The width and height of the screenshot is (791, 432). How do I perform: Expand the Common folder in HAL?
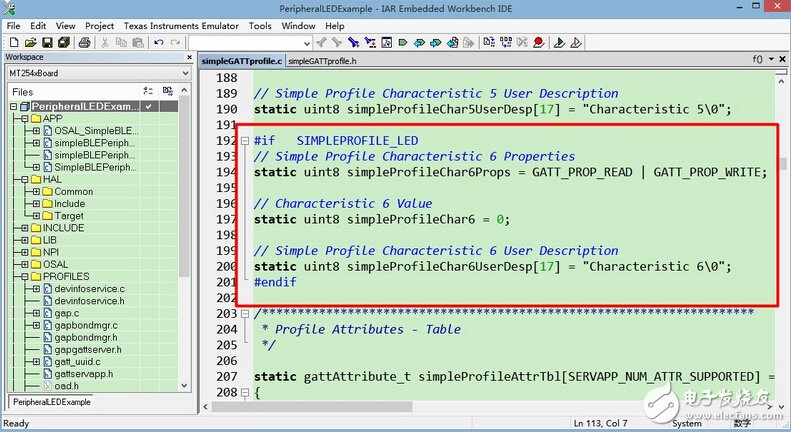pyautogui.click(x=36, y=192)
